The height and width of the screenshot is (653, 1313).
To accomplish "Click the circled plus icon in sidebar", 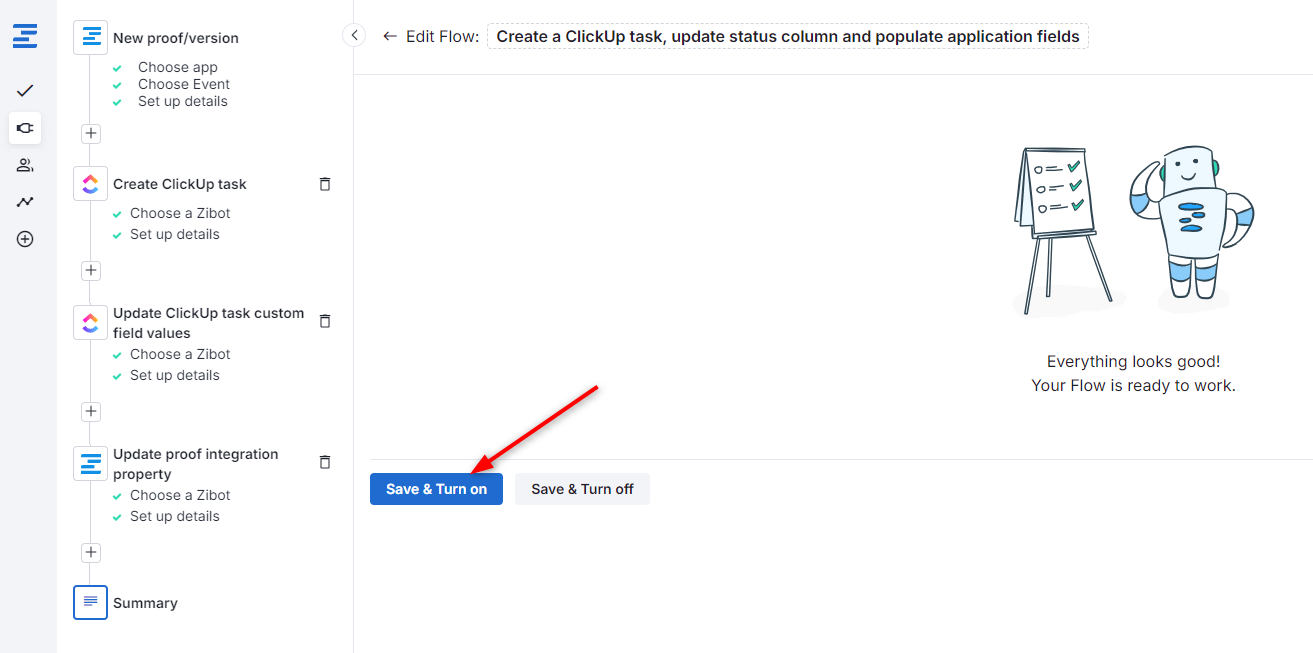I will click(25, 239).
